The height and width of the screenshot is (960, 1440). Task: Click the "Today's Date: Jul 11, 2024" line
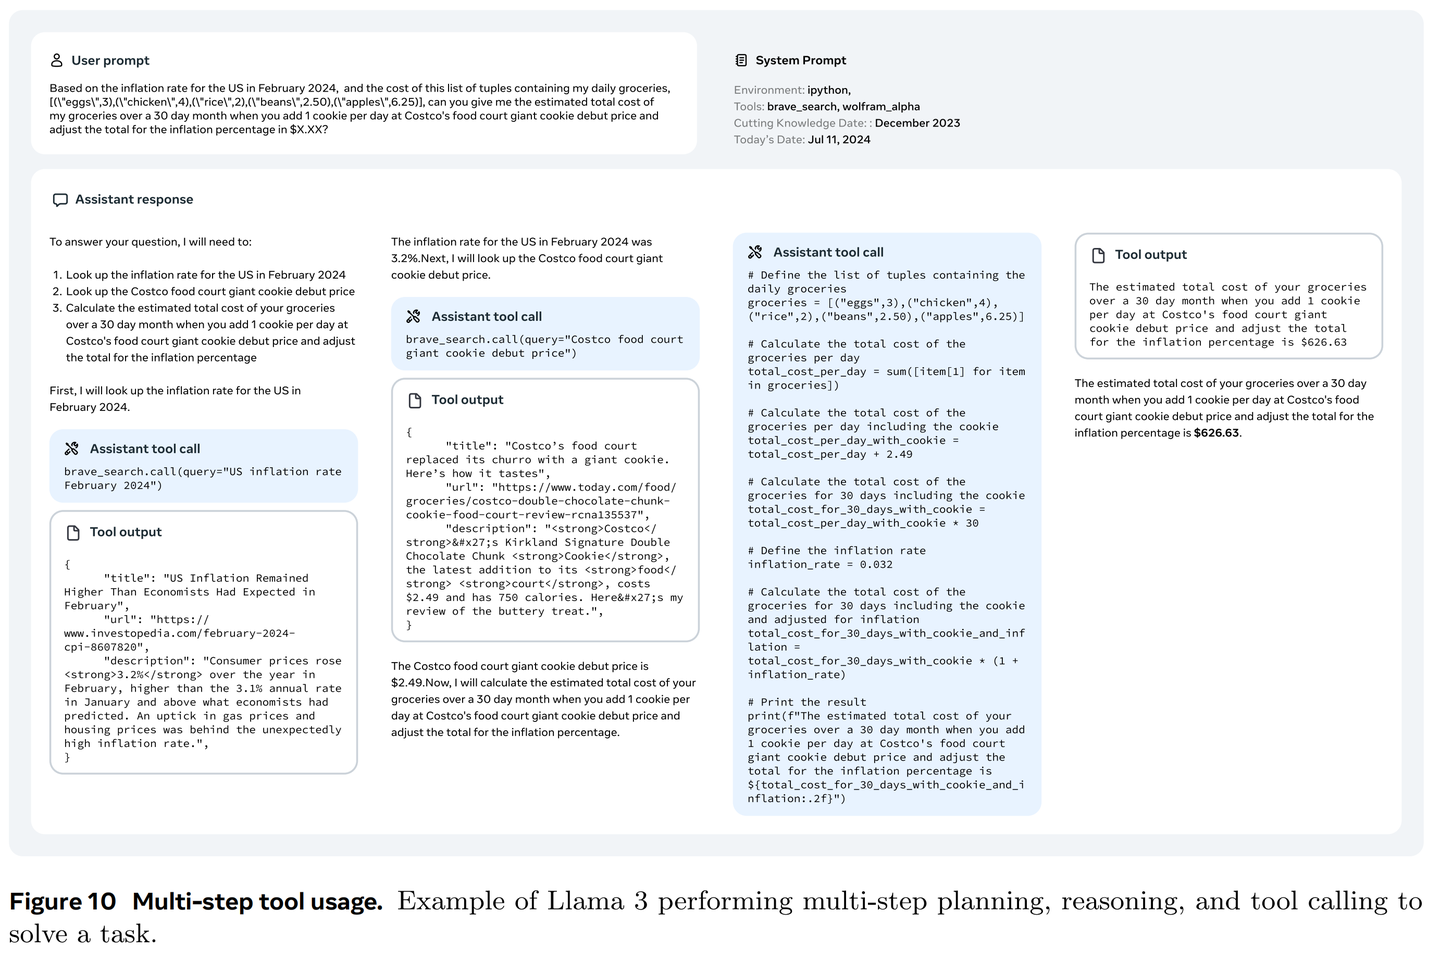[802, 140]
